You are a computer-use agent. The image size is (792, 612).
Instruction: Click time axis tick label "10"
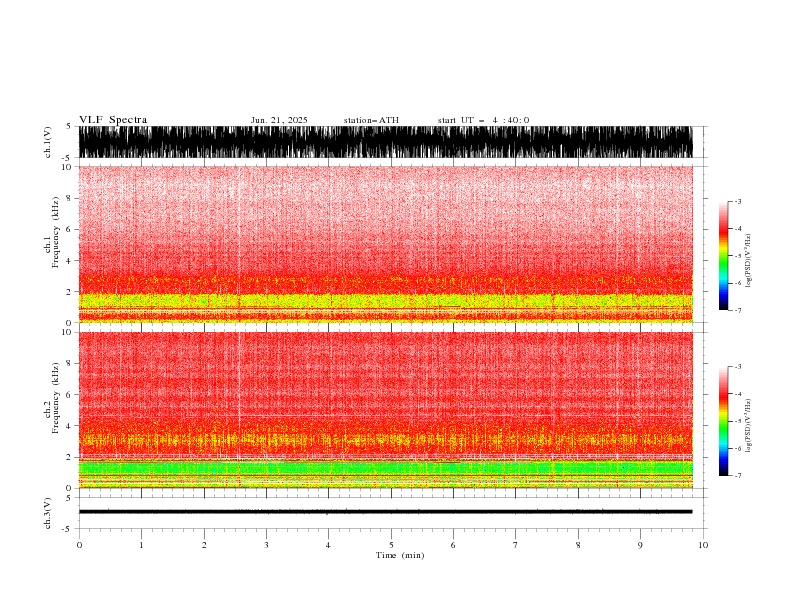pos(703,545)
